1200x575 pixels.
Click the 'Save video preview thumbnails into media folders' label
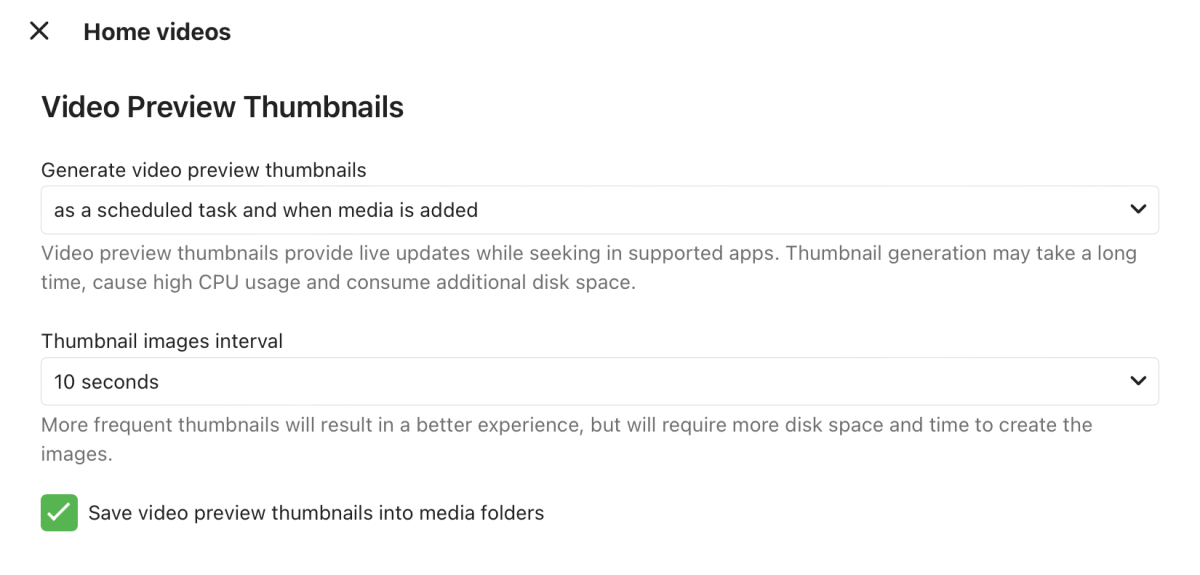pos(316,513)
